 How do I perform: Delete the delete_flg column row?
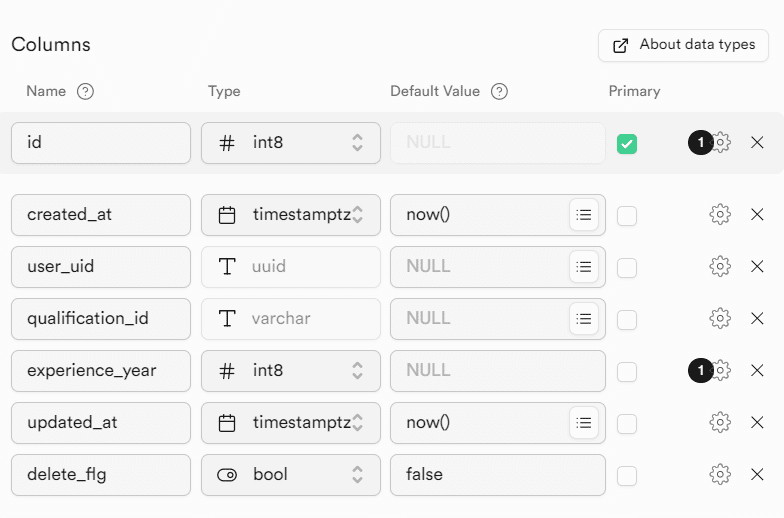[757, 474]
